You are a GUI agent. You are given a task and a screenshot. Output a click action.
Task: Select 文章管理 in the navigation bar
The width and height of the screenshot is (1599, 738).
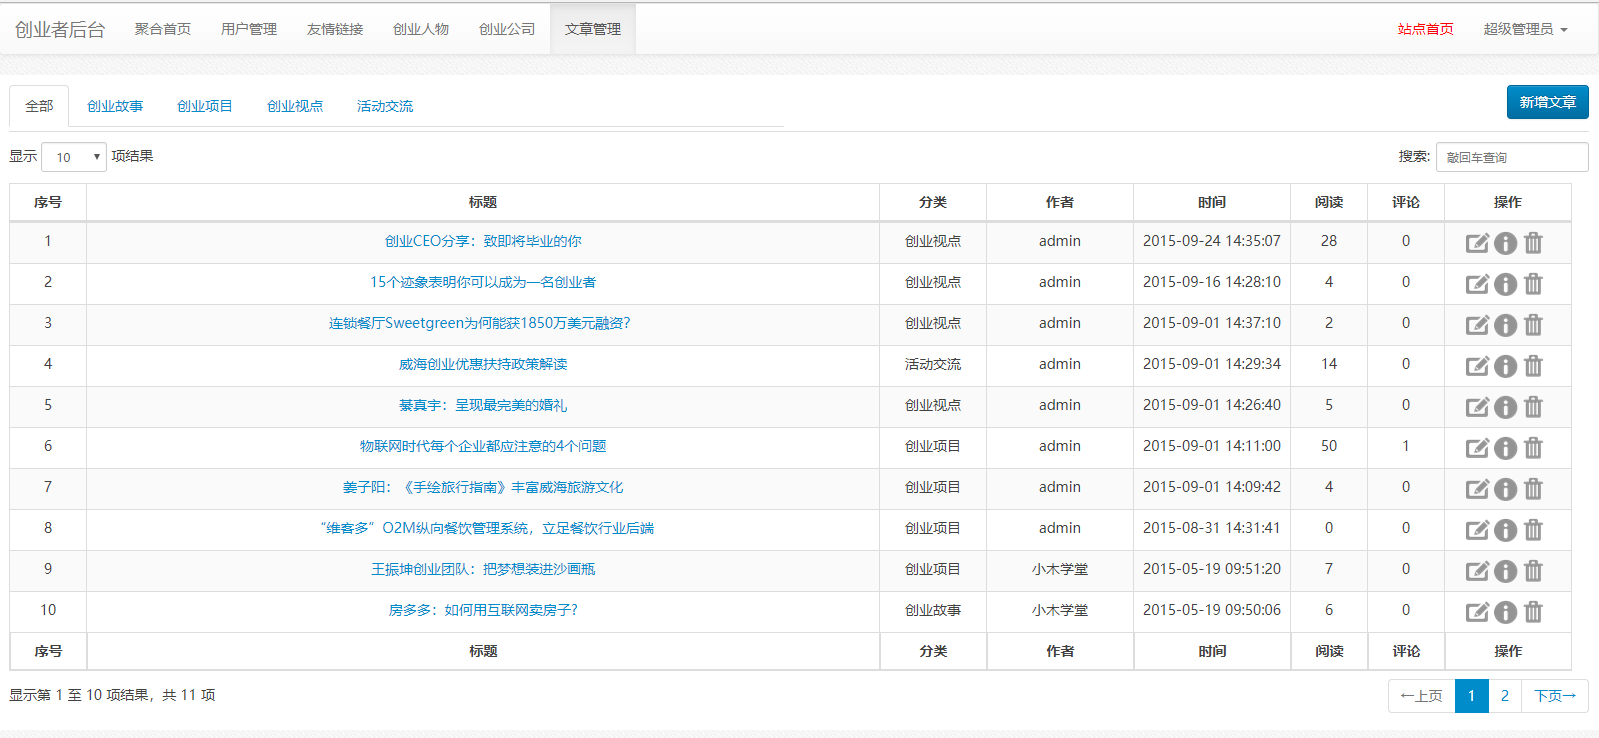[593, 29]
